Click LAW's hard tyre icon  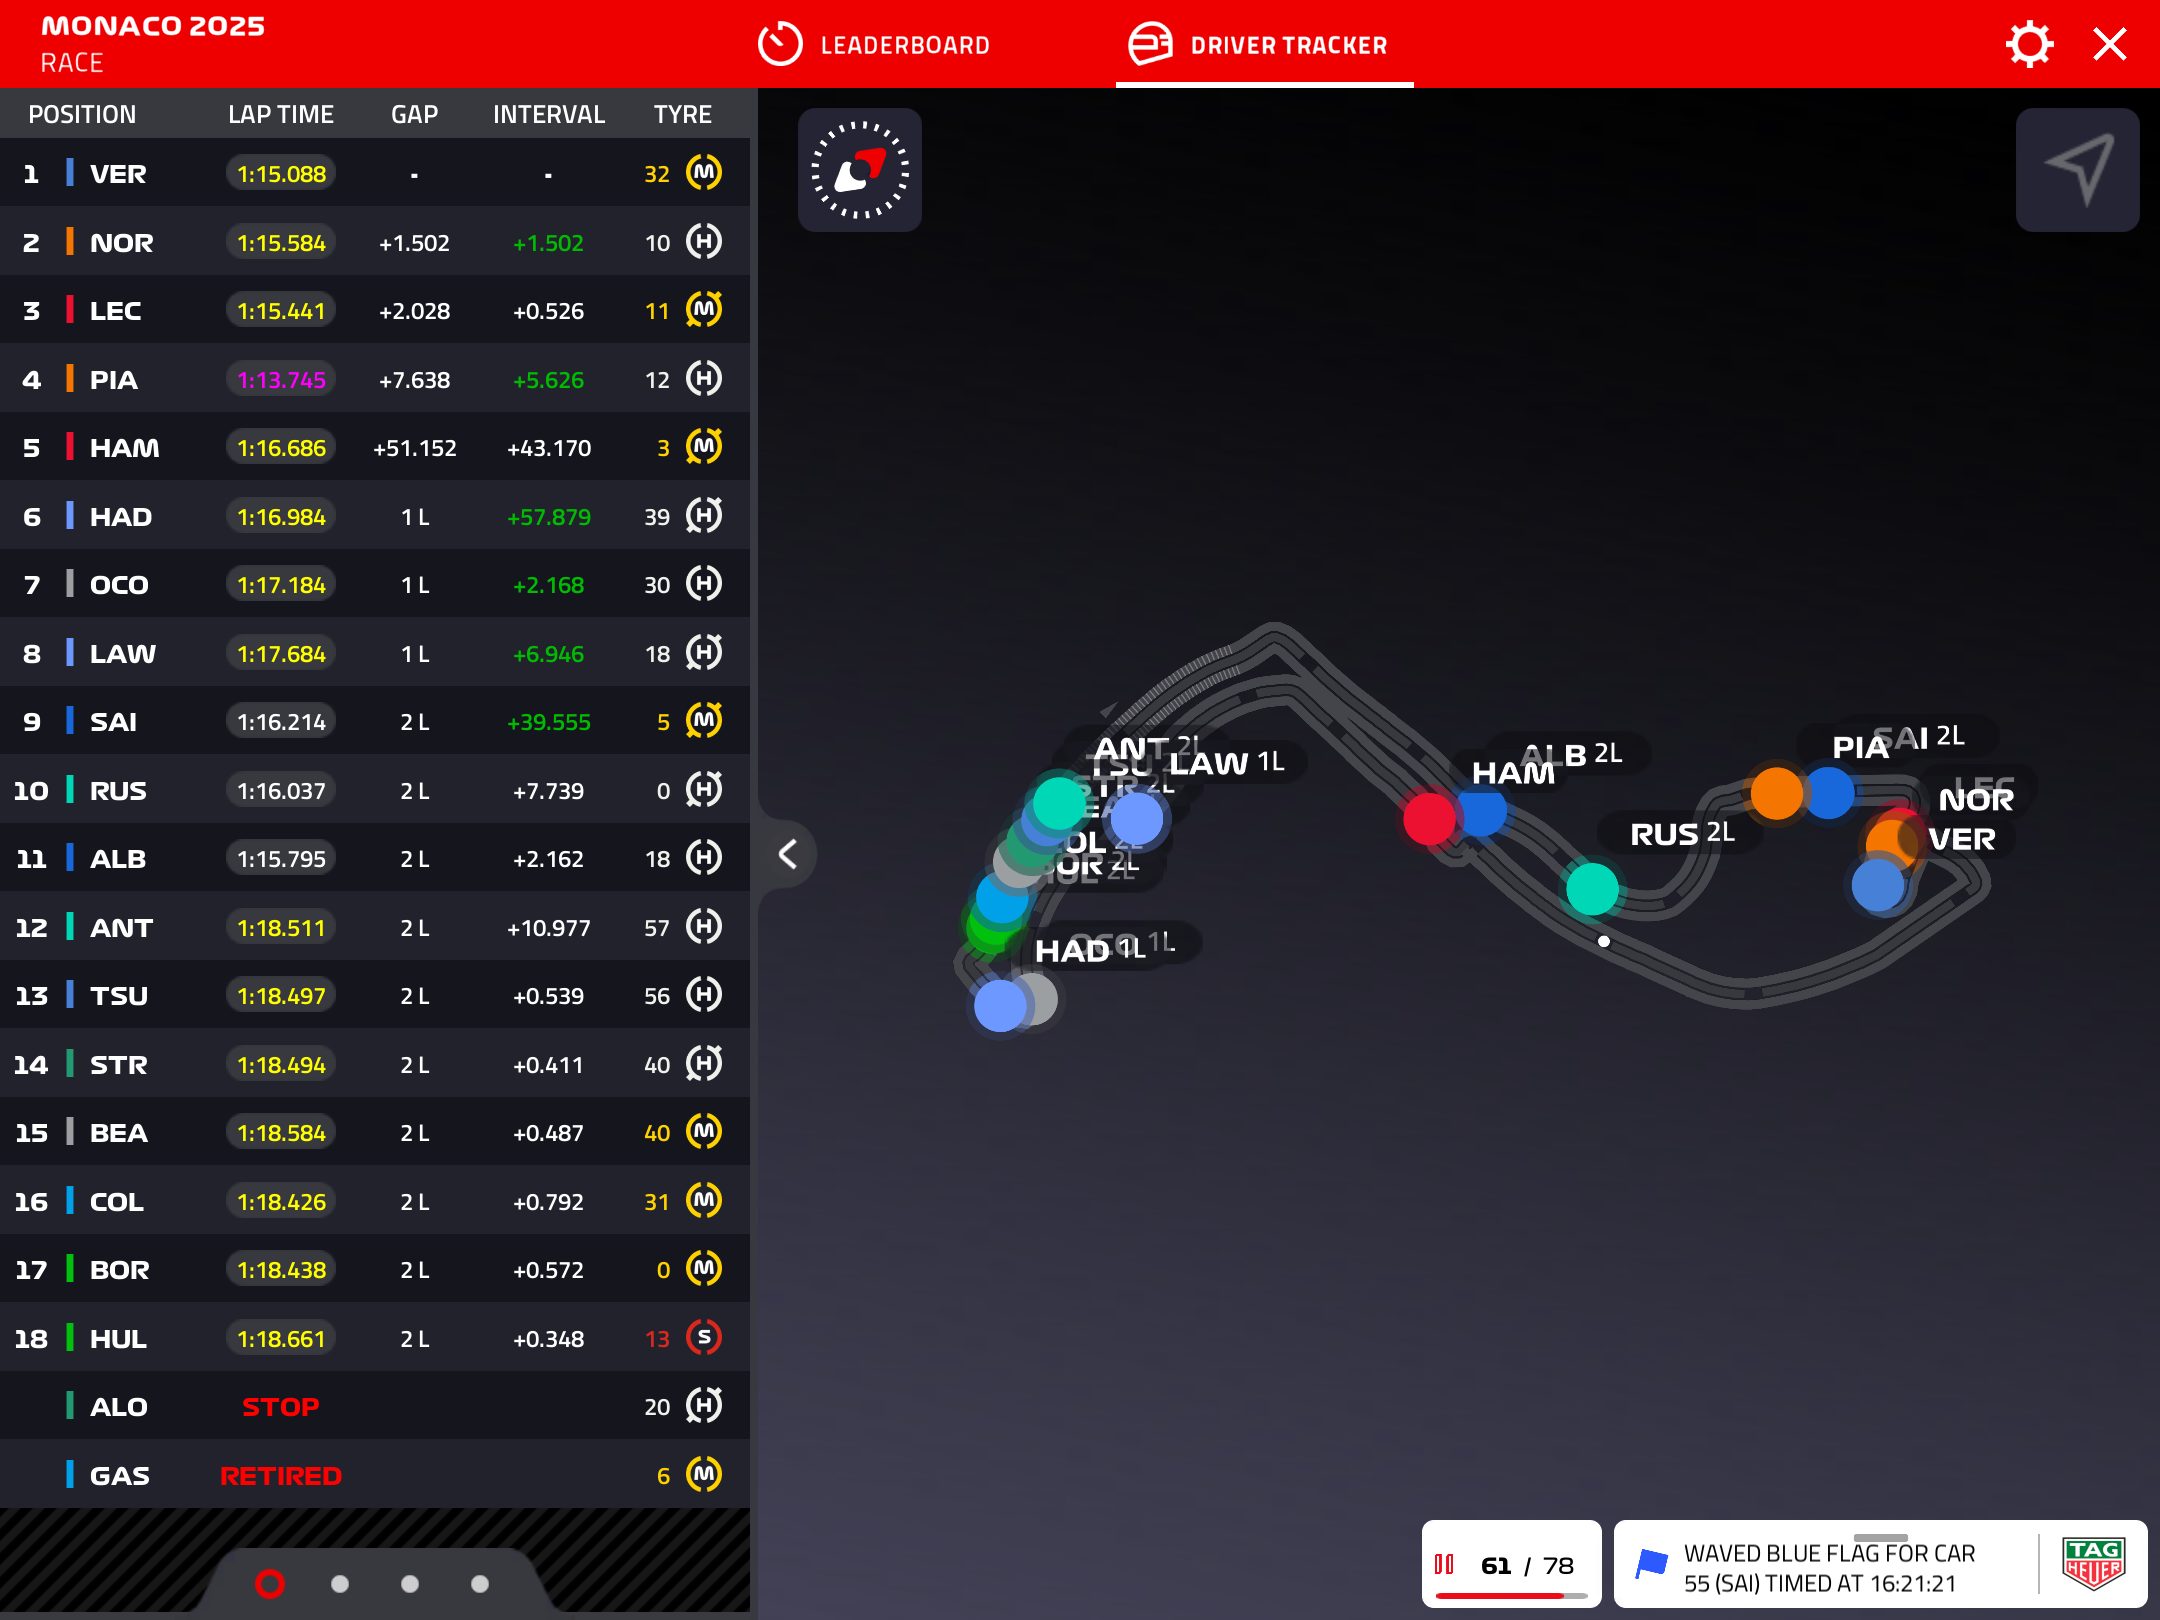click(704, 653)
